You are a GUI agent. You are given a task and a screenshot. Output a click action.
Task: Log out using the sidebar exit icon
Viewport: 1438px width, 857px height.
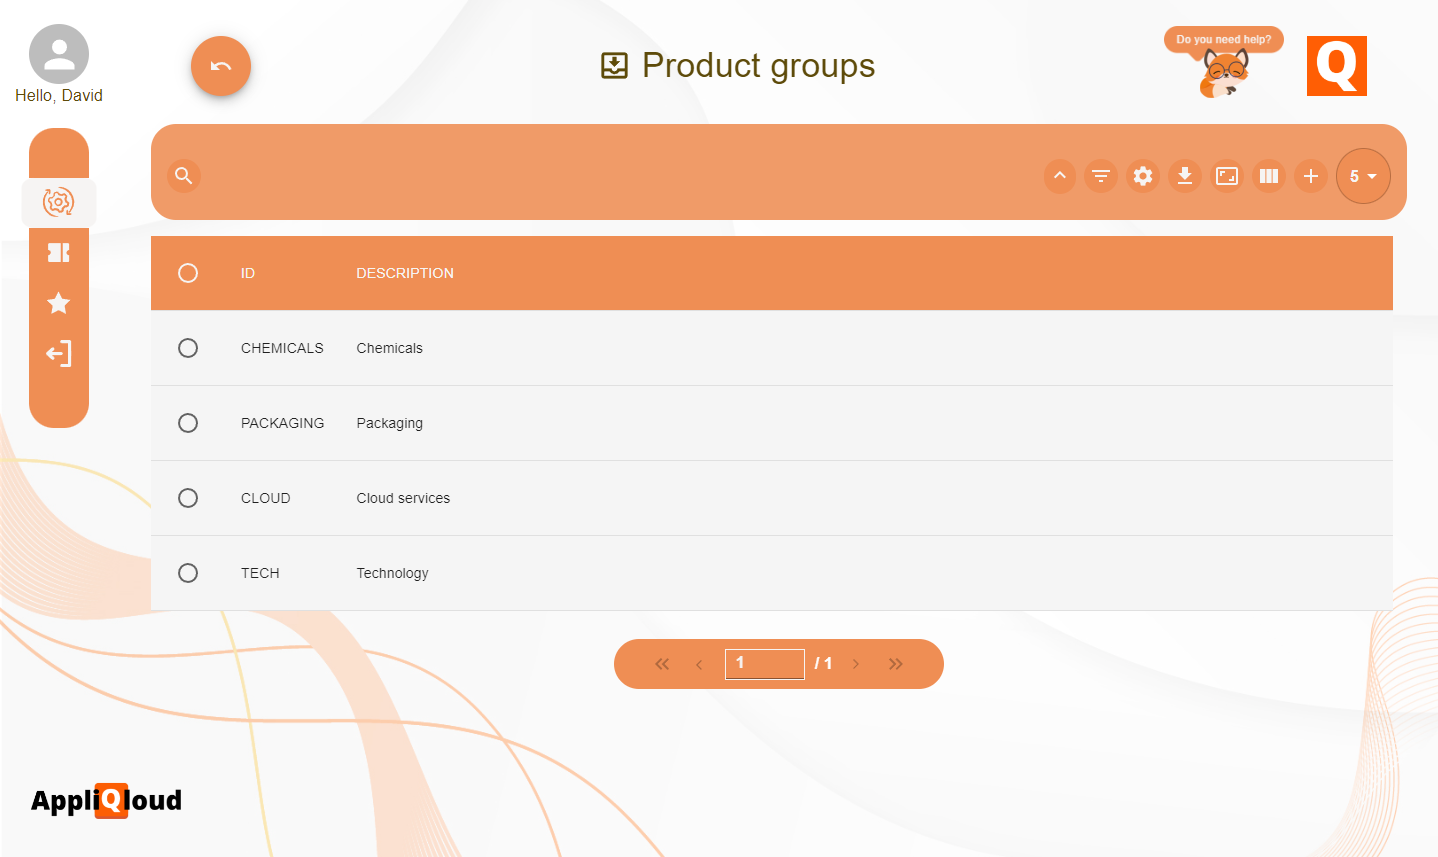59,353
